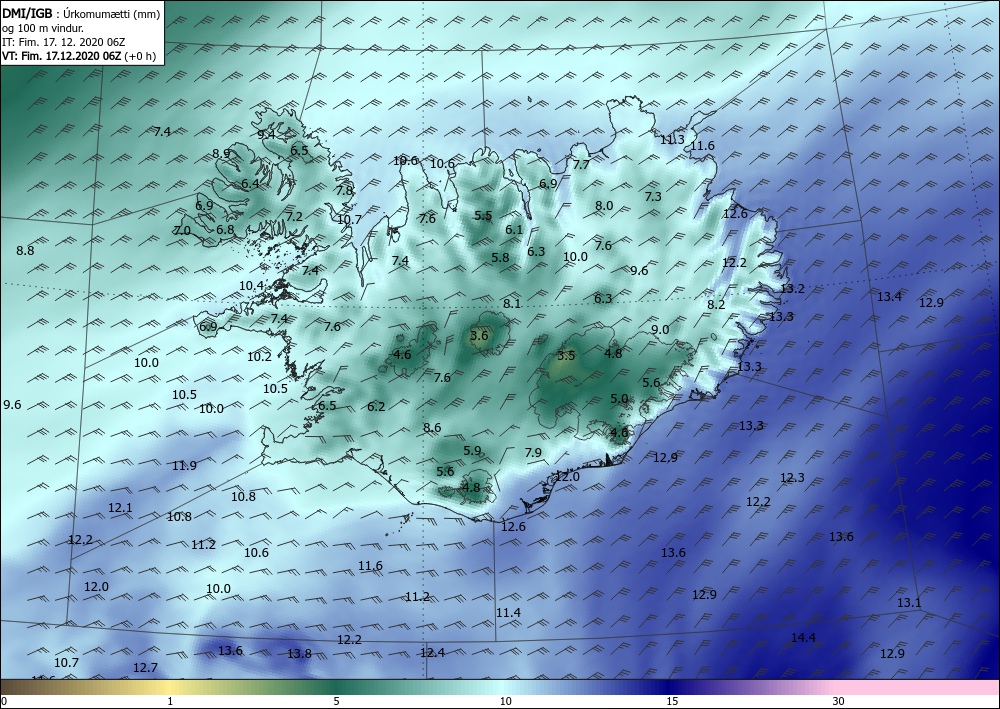Screen dimensions: 1000x709
Task: Click the '5' label on the color scale
Action: pos(336,701)
